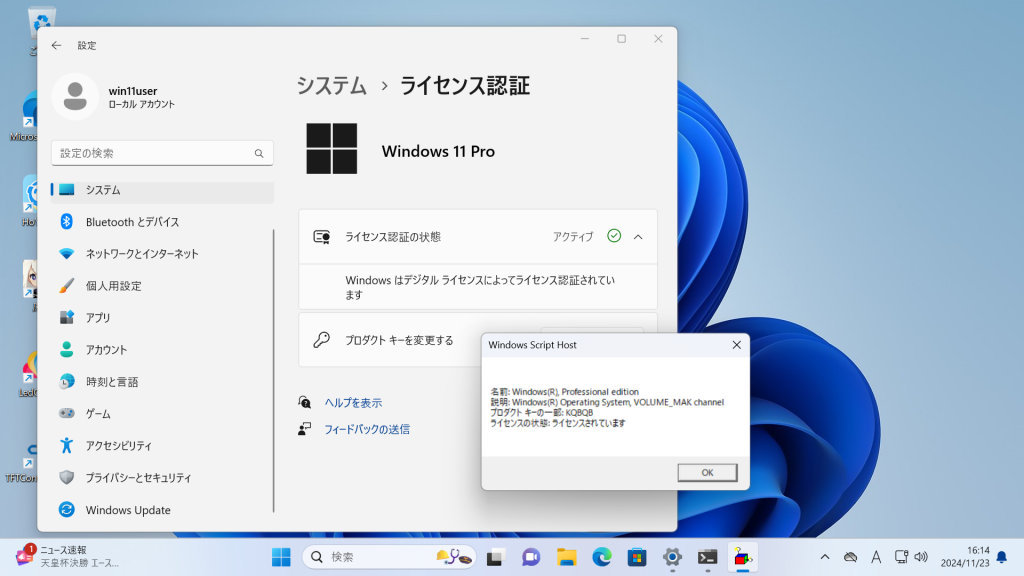The height and width of the screenshot is (576, 1024).
Task: Click the プロダクト キーを変更する row
Action: click(x=478, y=340)
